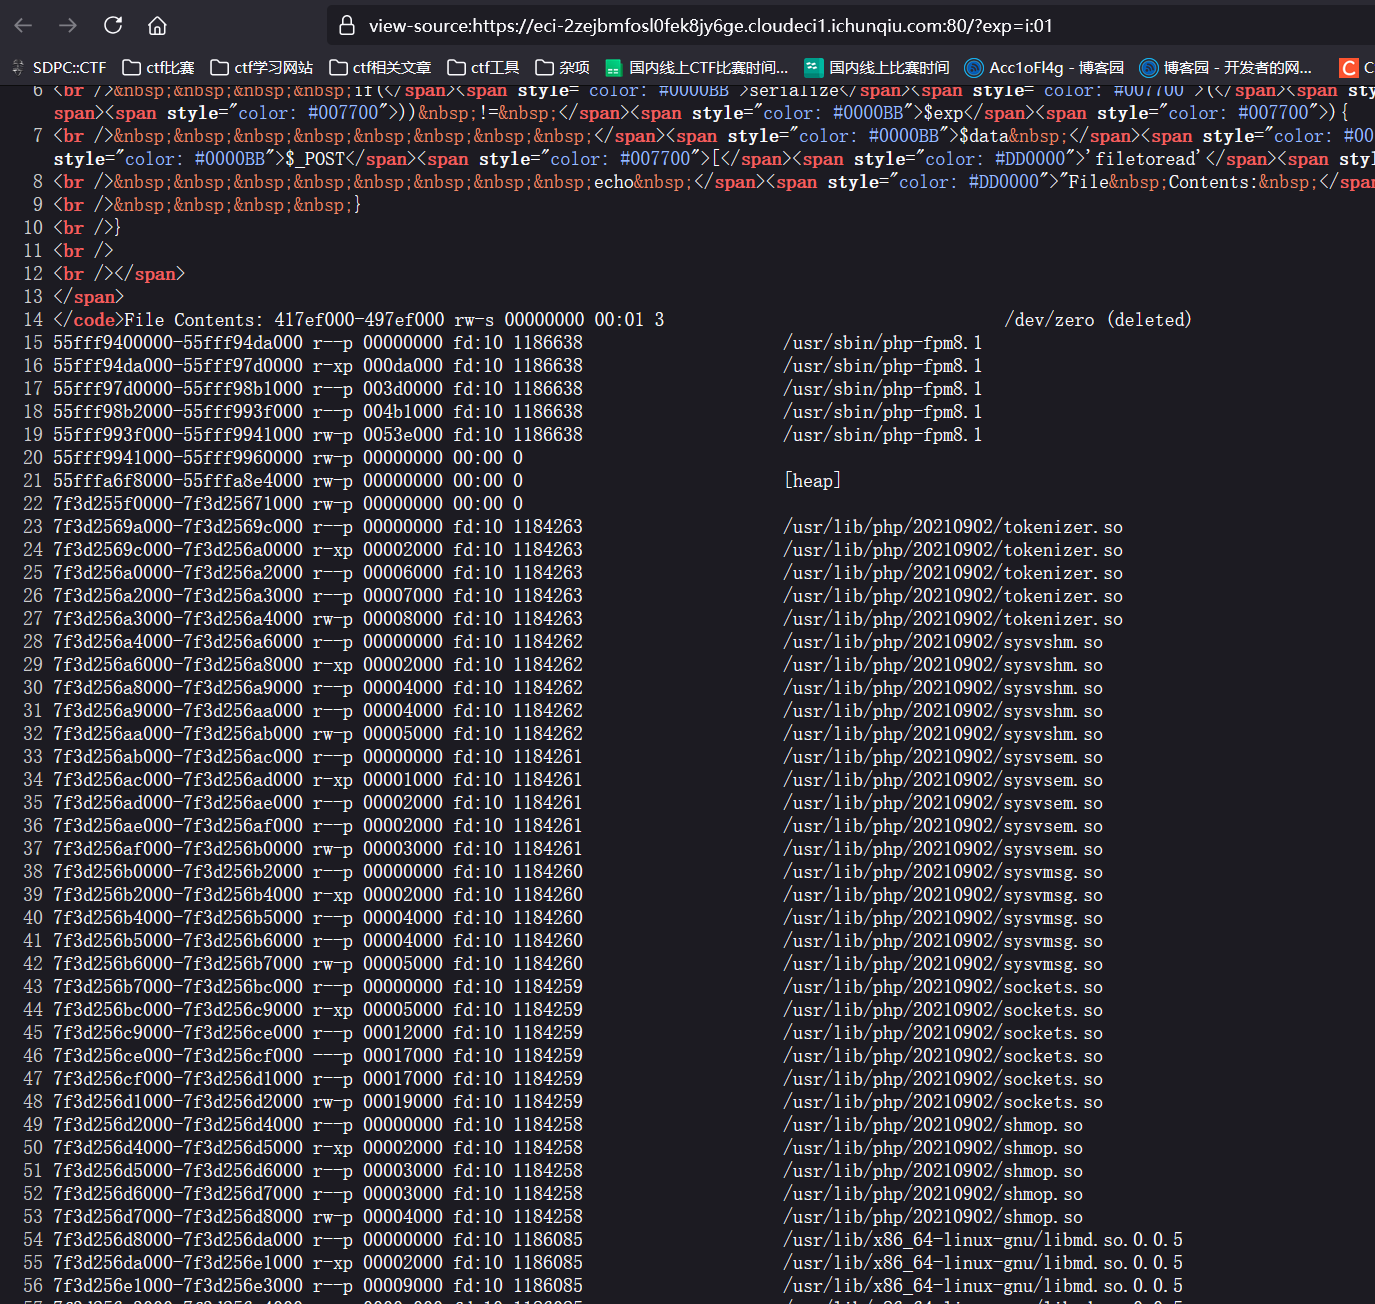
Task: Click /usr/sbin/php-fpm8.1 path on line 15
Action: point(883,343)
